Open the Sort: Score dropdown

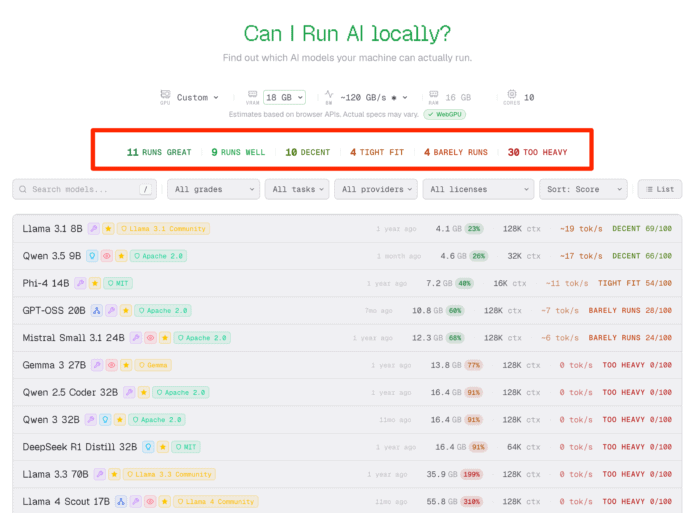pos(584,189)
